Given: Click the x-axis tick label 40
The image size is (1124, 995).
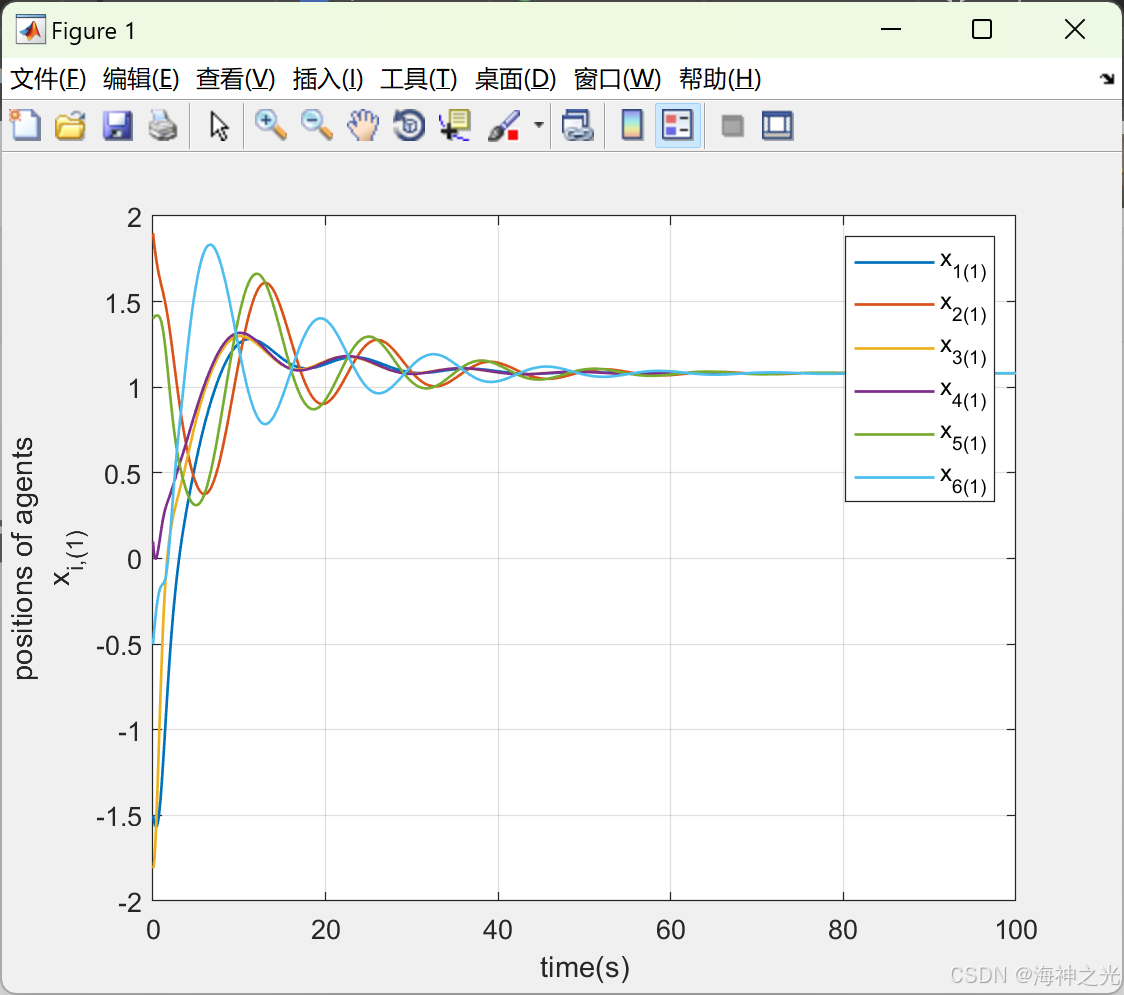Looking at the screenshot, I should coord(497,930).
